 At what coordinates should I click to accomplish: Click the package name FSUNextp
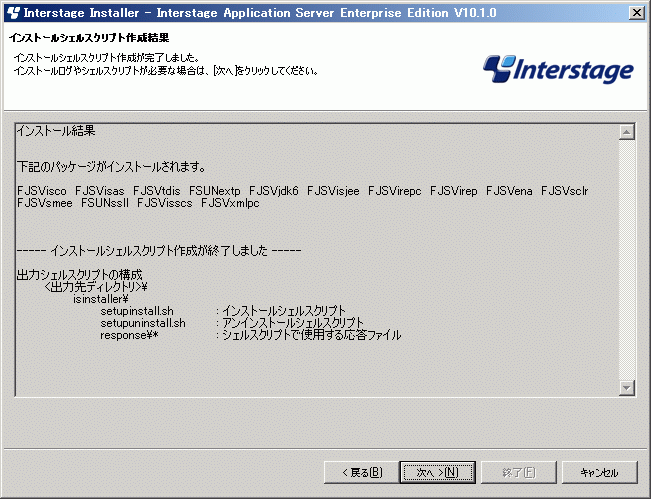coord(215,191)
